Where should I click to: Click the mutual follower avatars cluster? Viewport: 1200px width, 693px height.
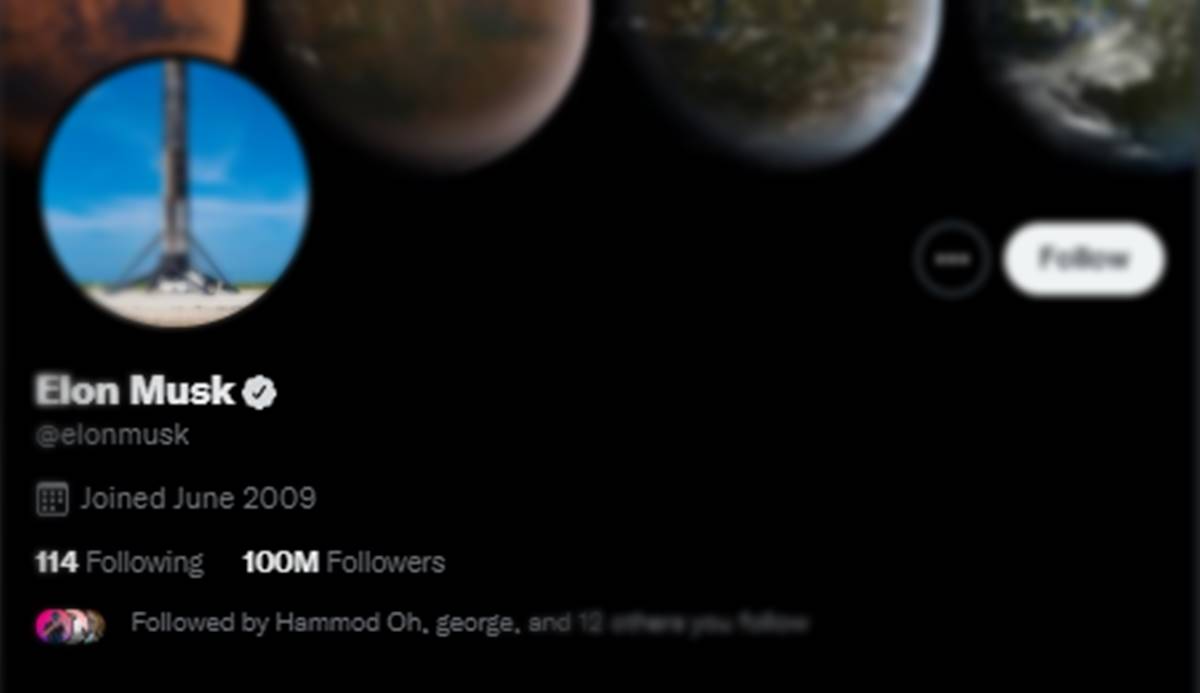coord(70,625)
